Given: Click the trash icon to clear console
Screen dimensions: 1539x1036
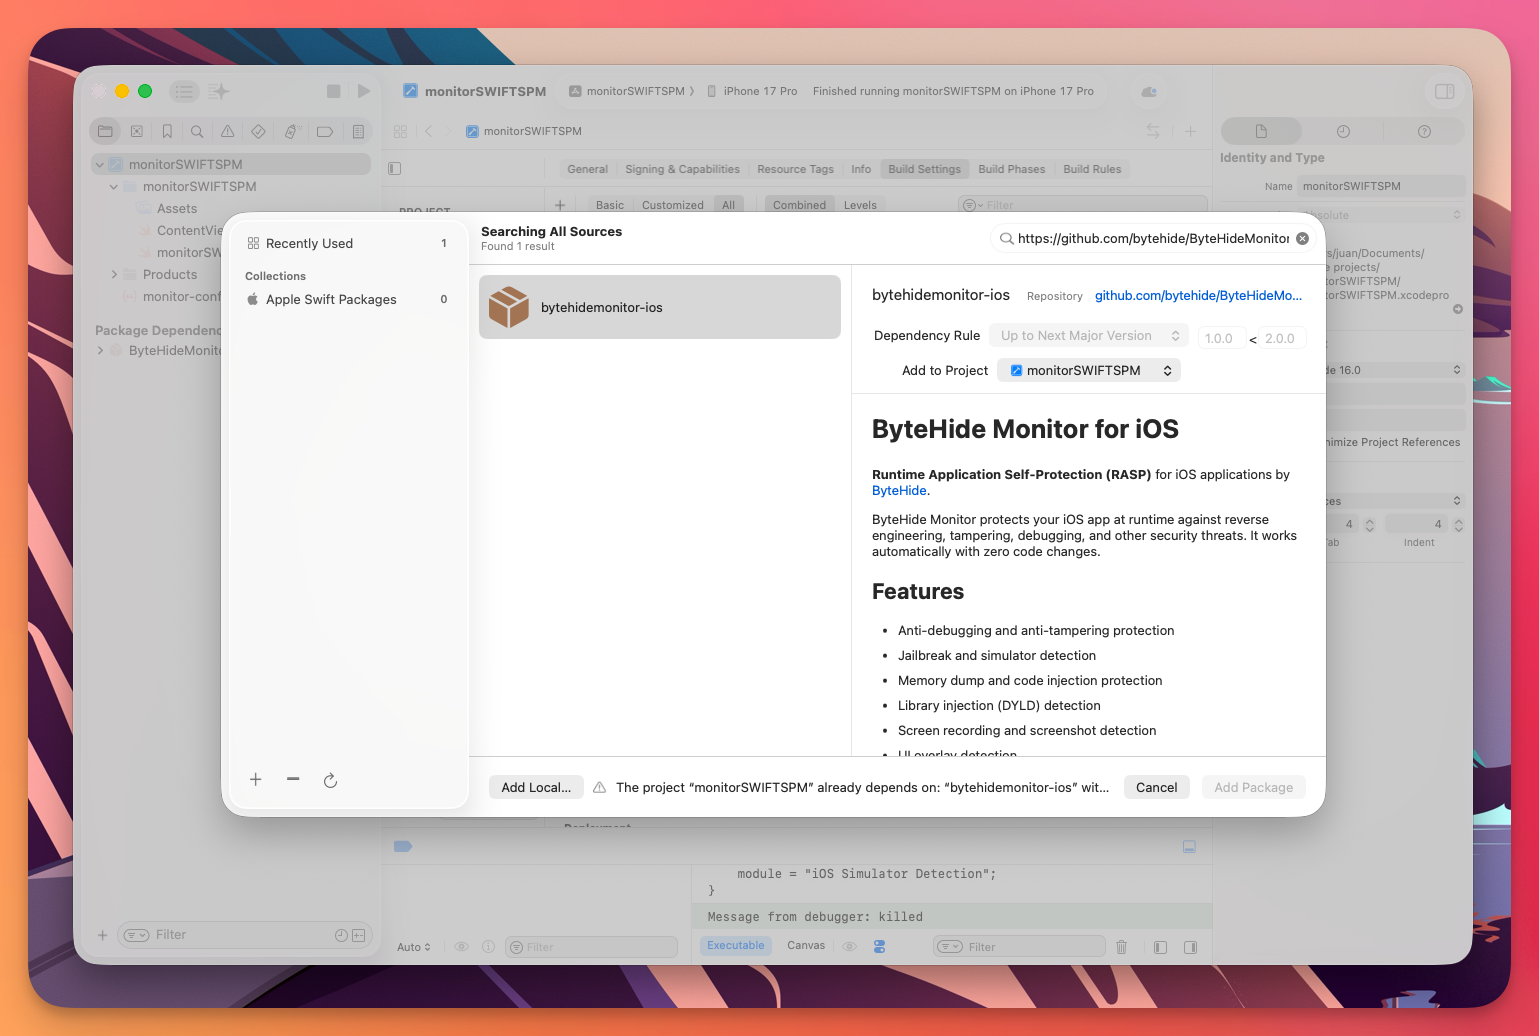Looking at the screenshot, I should [x=1121, y=946].
